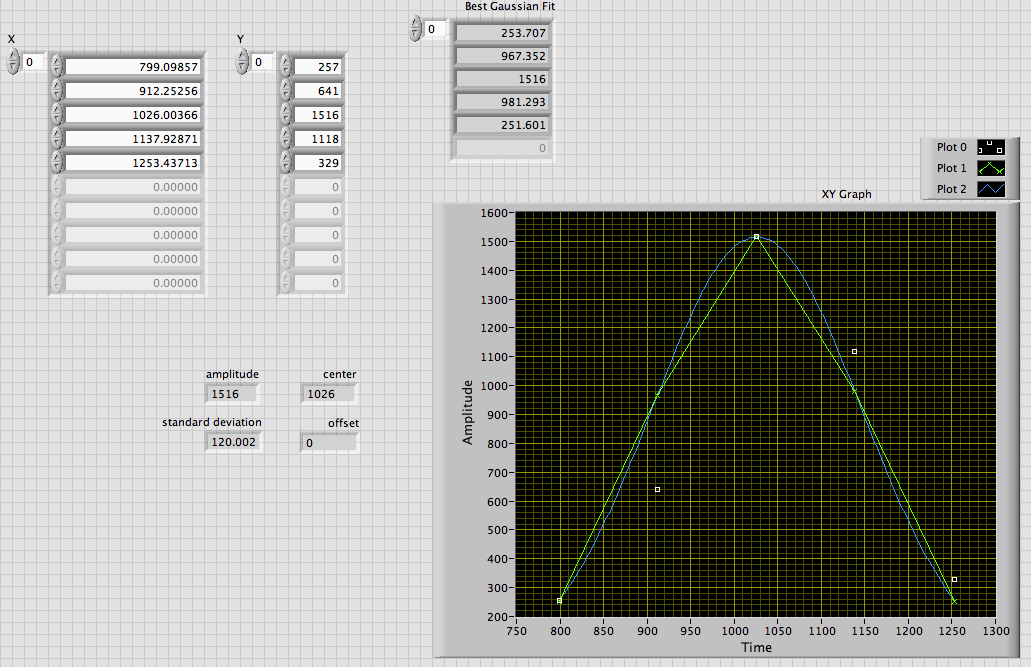Select the X field containing 1026.00366

(x=133, y=114)
